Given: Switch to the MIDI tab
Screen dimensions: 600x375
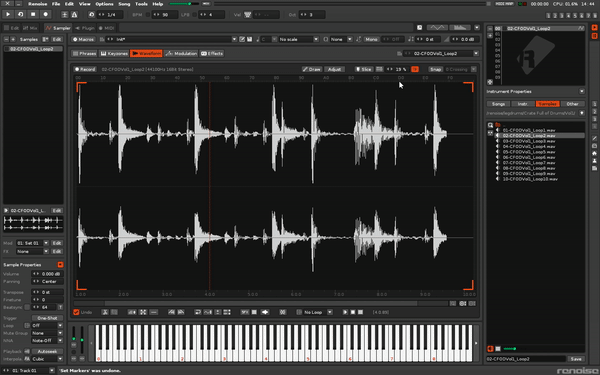Looking at the screenshot, I should click(x=106, y=28).
